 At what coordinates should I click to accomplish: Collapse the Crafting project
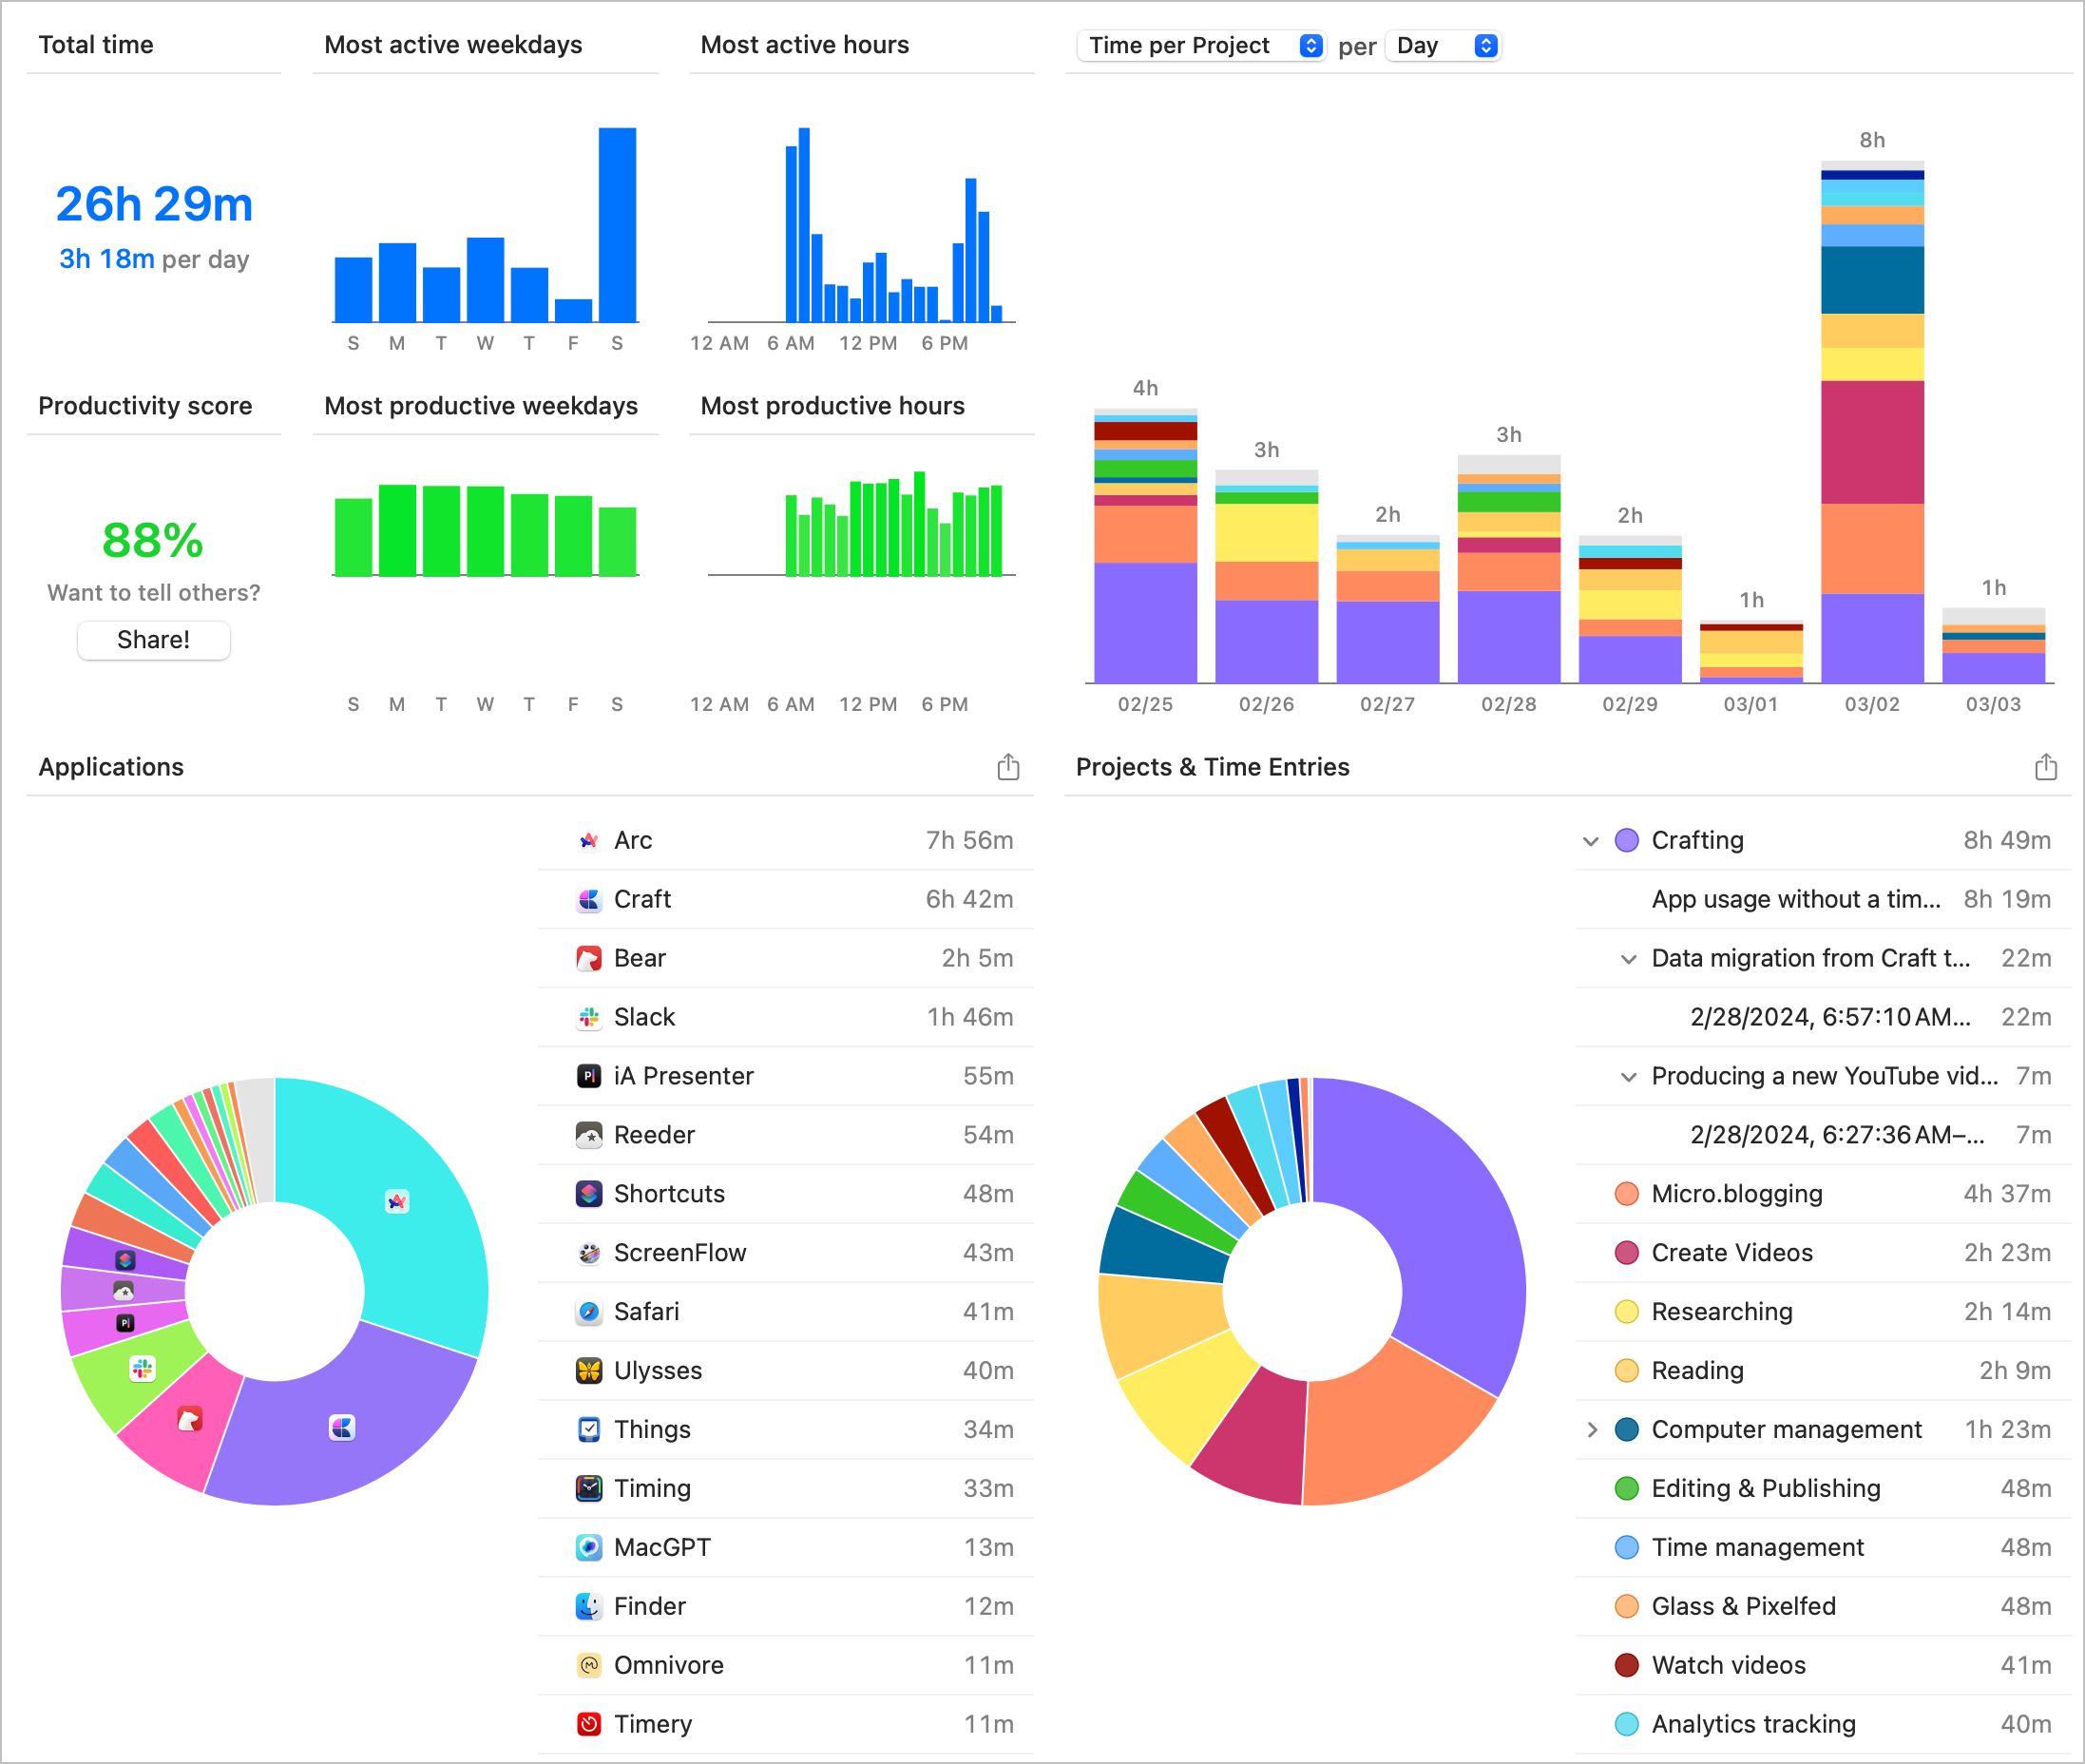coord(1590,841)
